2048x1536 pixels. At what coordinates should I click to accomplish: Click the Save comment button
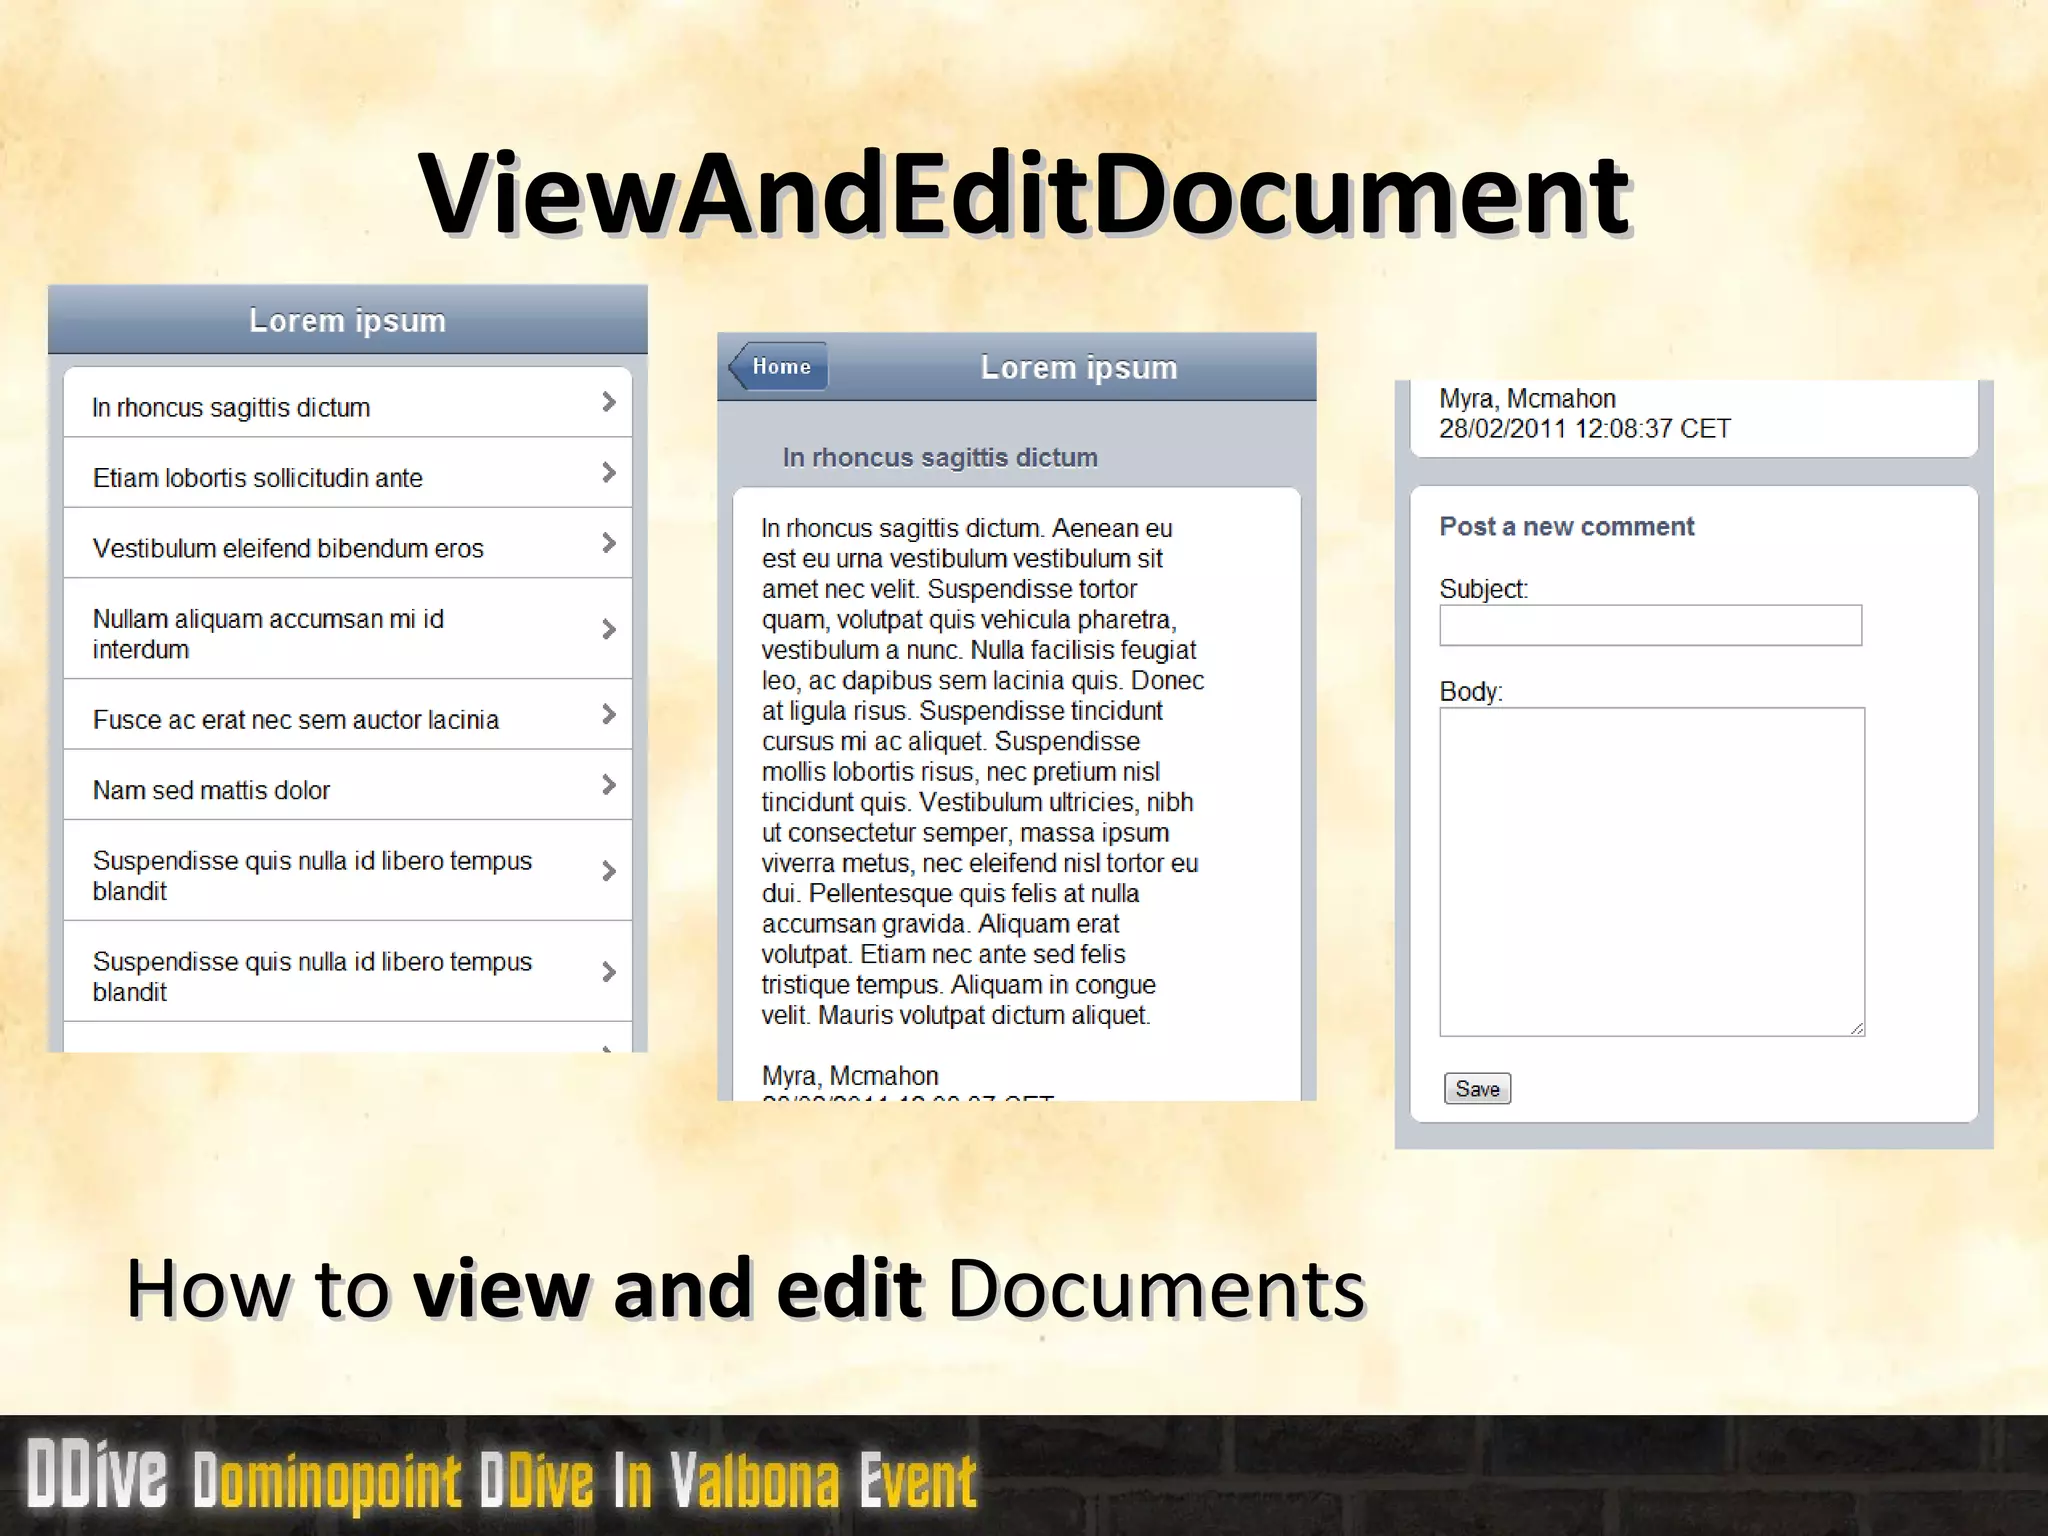point(1477,1088)
